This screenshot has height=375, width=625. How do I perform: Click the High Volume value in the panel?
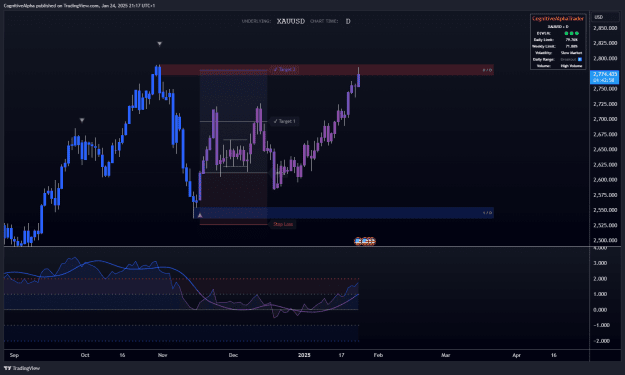571,66
